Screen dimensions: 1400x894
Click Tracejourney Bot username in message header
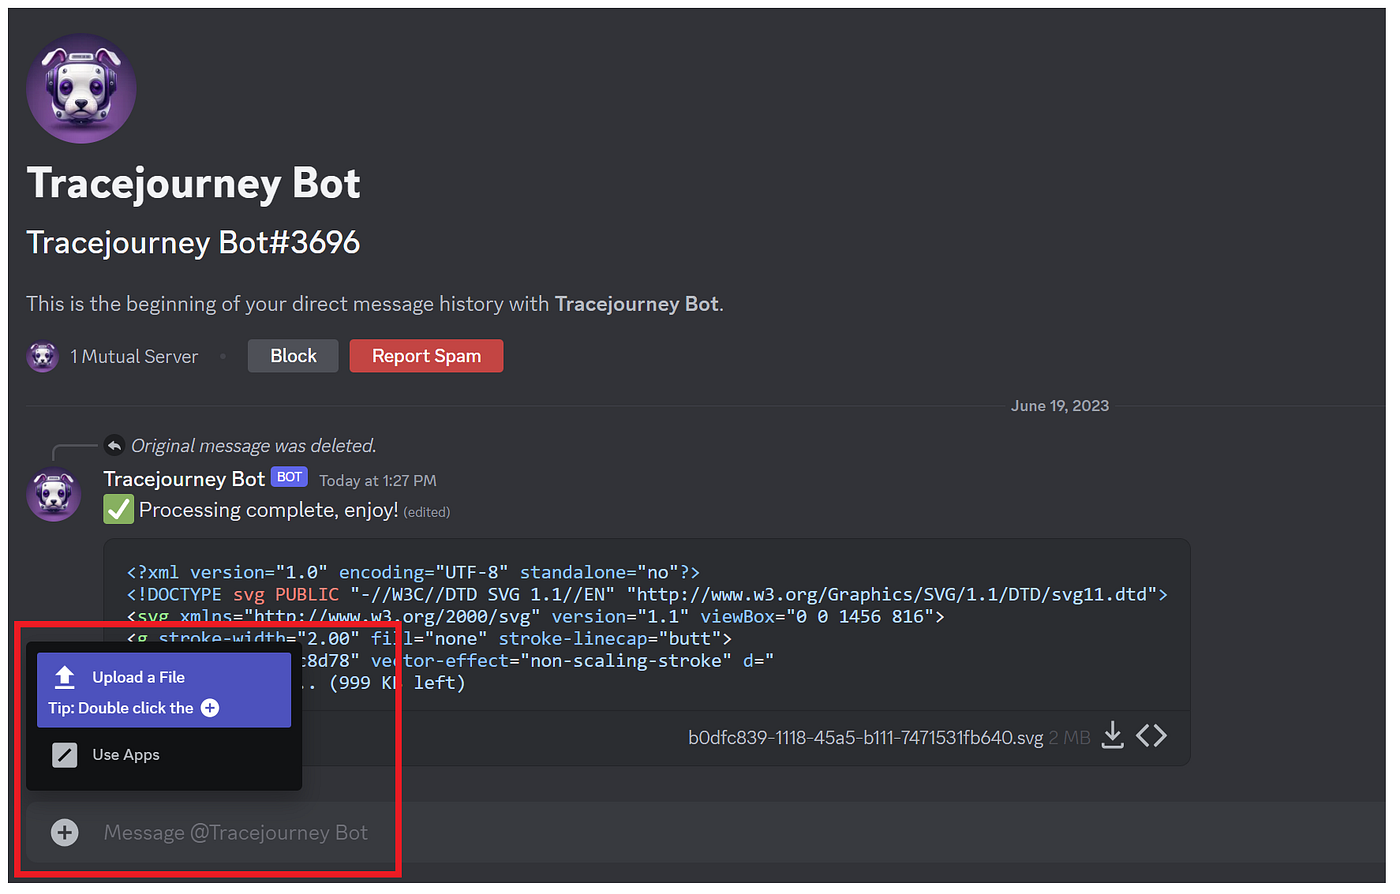point(184,479)
